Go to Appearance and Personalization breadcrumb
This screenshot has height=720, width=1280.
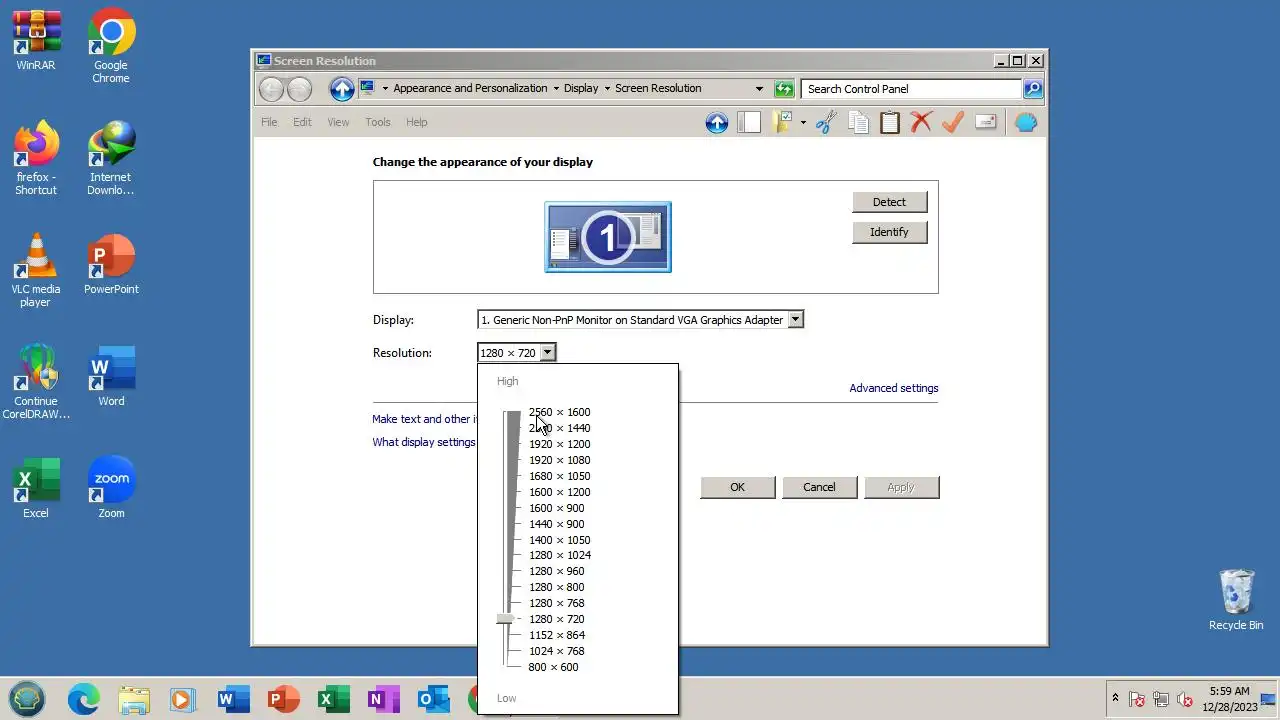tap(470, 89)
